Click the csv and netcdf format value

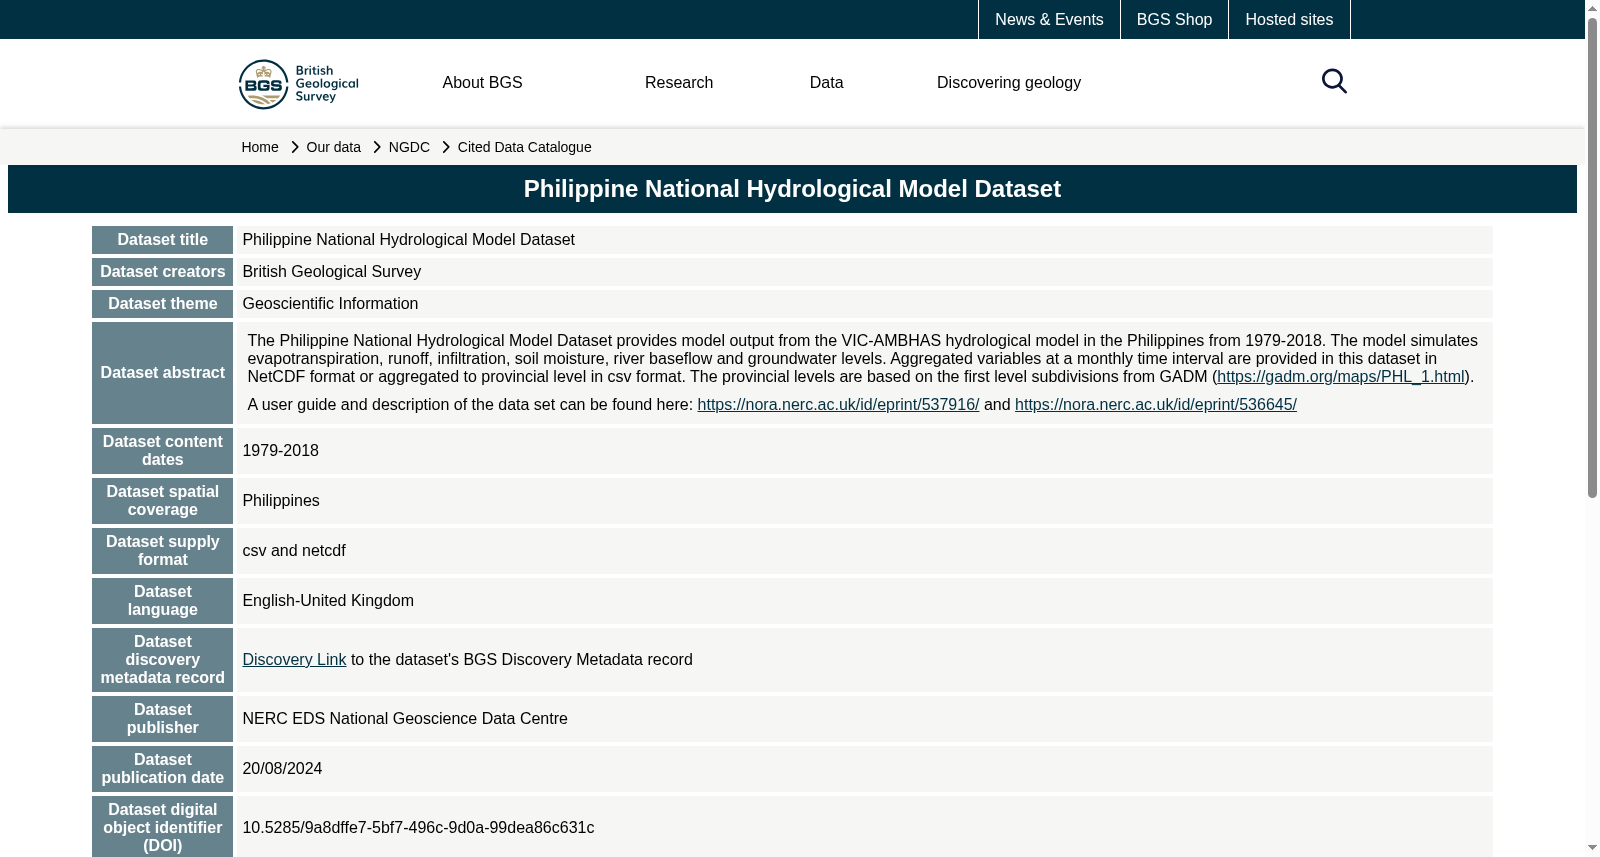click(x=294, y=551)
